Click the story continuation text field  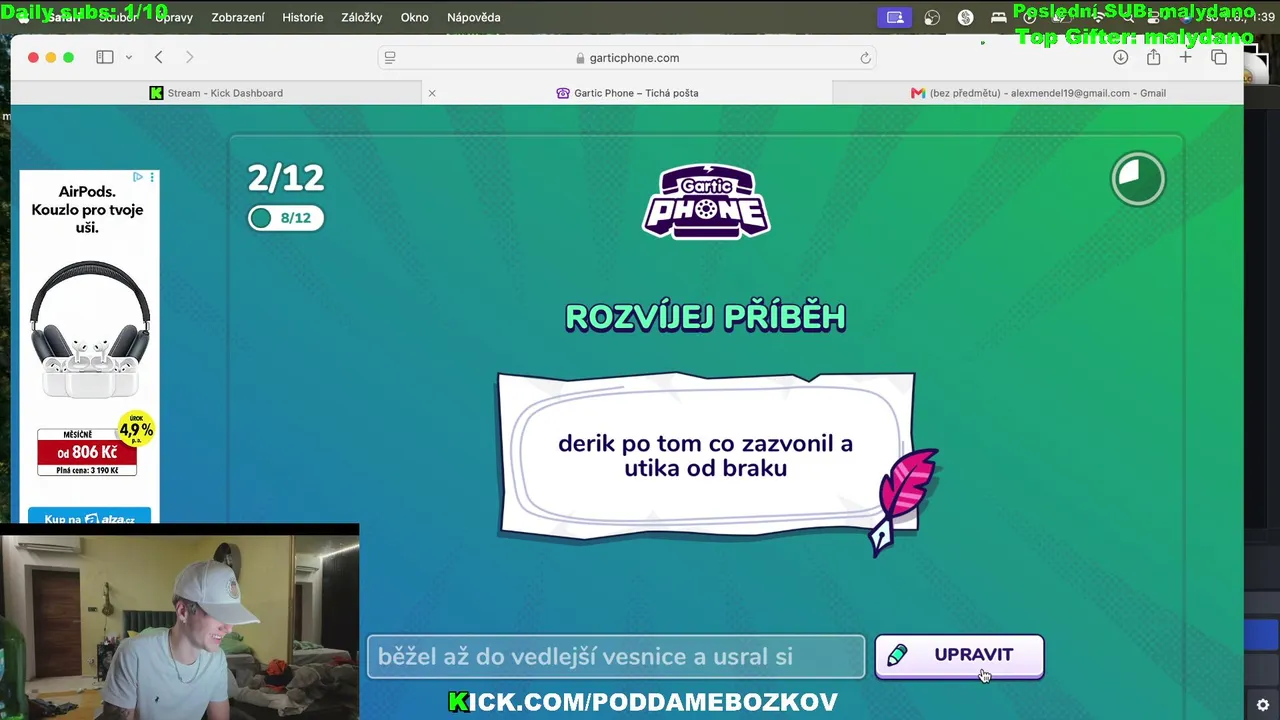point(616,657)
